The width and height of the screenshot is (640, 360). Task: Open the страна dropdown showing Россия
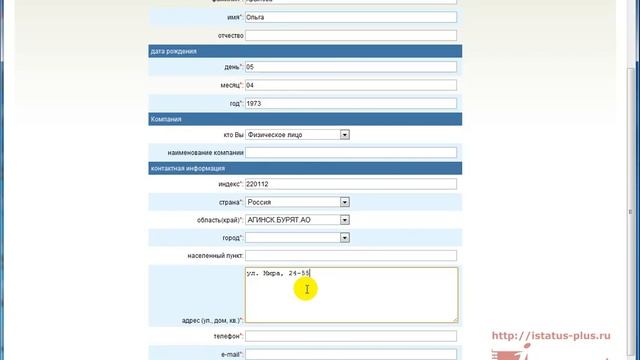(297, 202)
